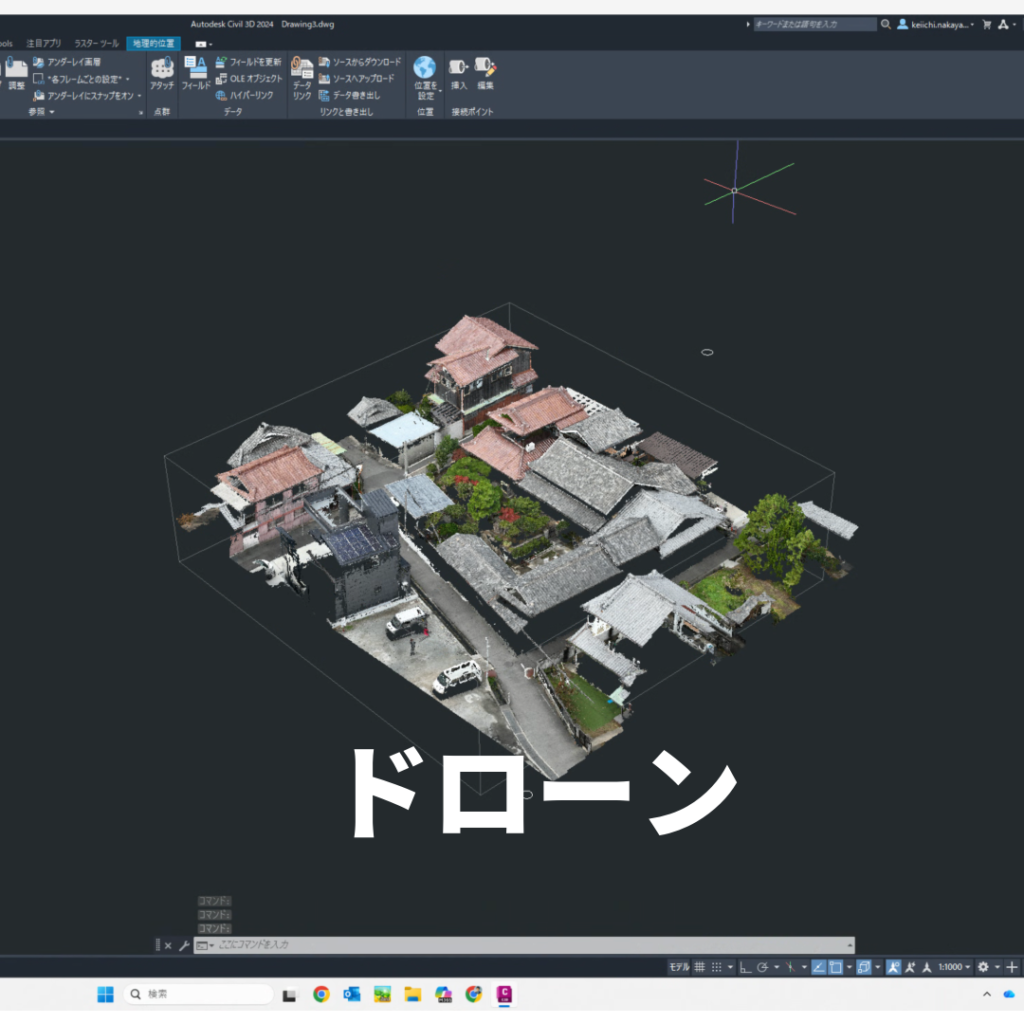Switch to the 注目アプリ ribbon tab
Image resolution: width=1024 pixels, height=1024 pixels.
pyautogui.click(x=44, y=44)
